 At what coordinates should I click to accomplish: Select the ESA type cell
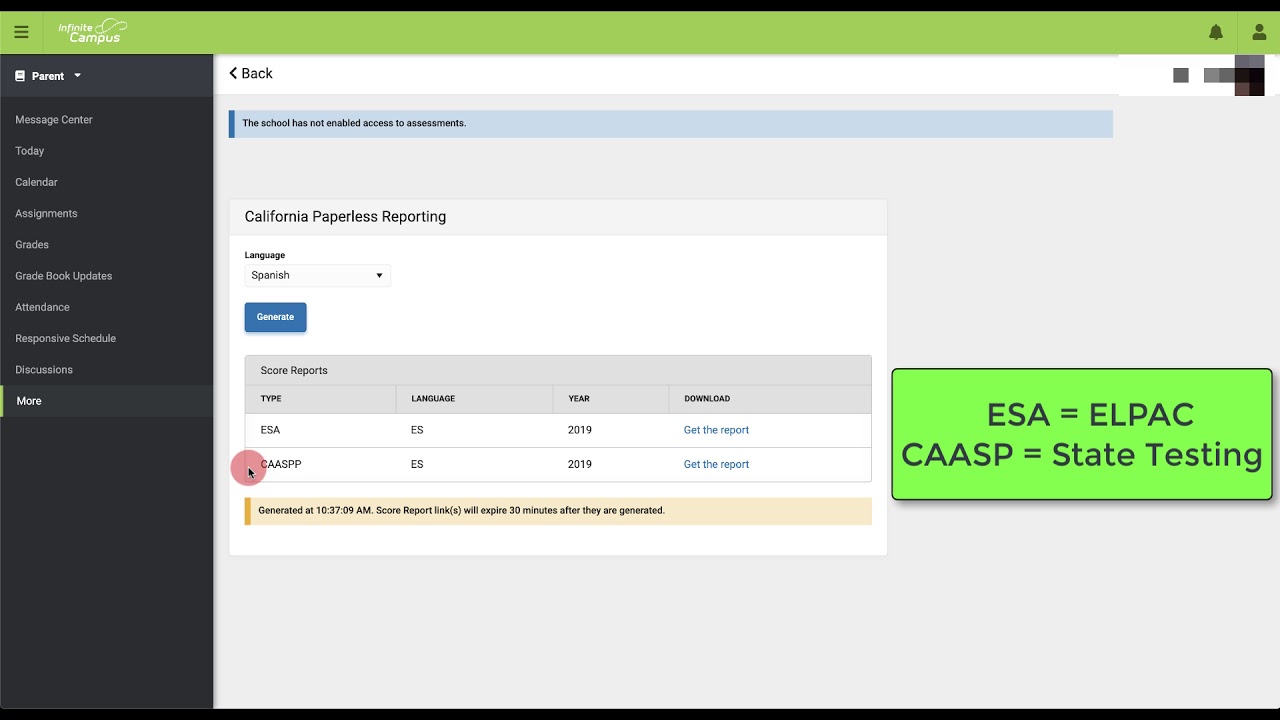270,430
